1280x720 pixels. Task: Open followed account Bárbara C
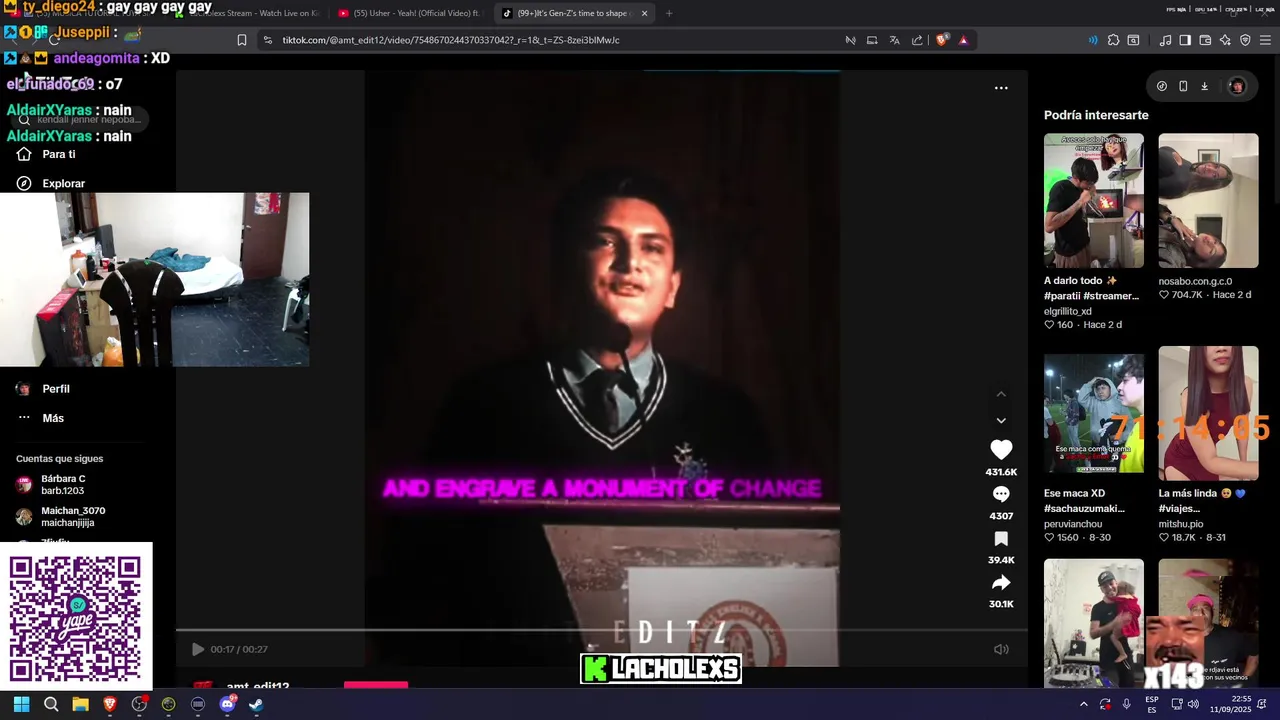pyautogui.click(x=63, y=485)
